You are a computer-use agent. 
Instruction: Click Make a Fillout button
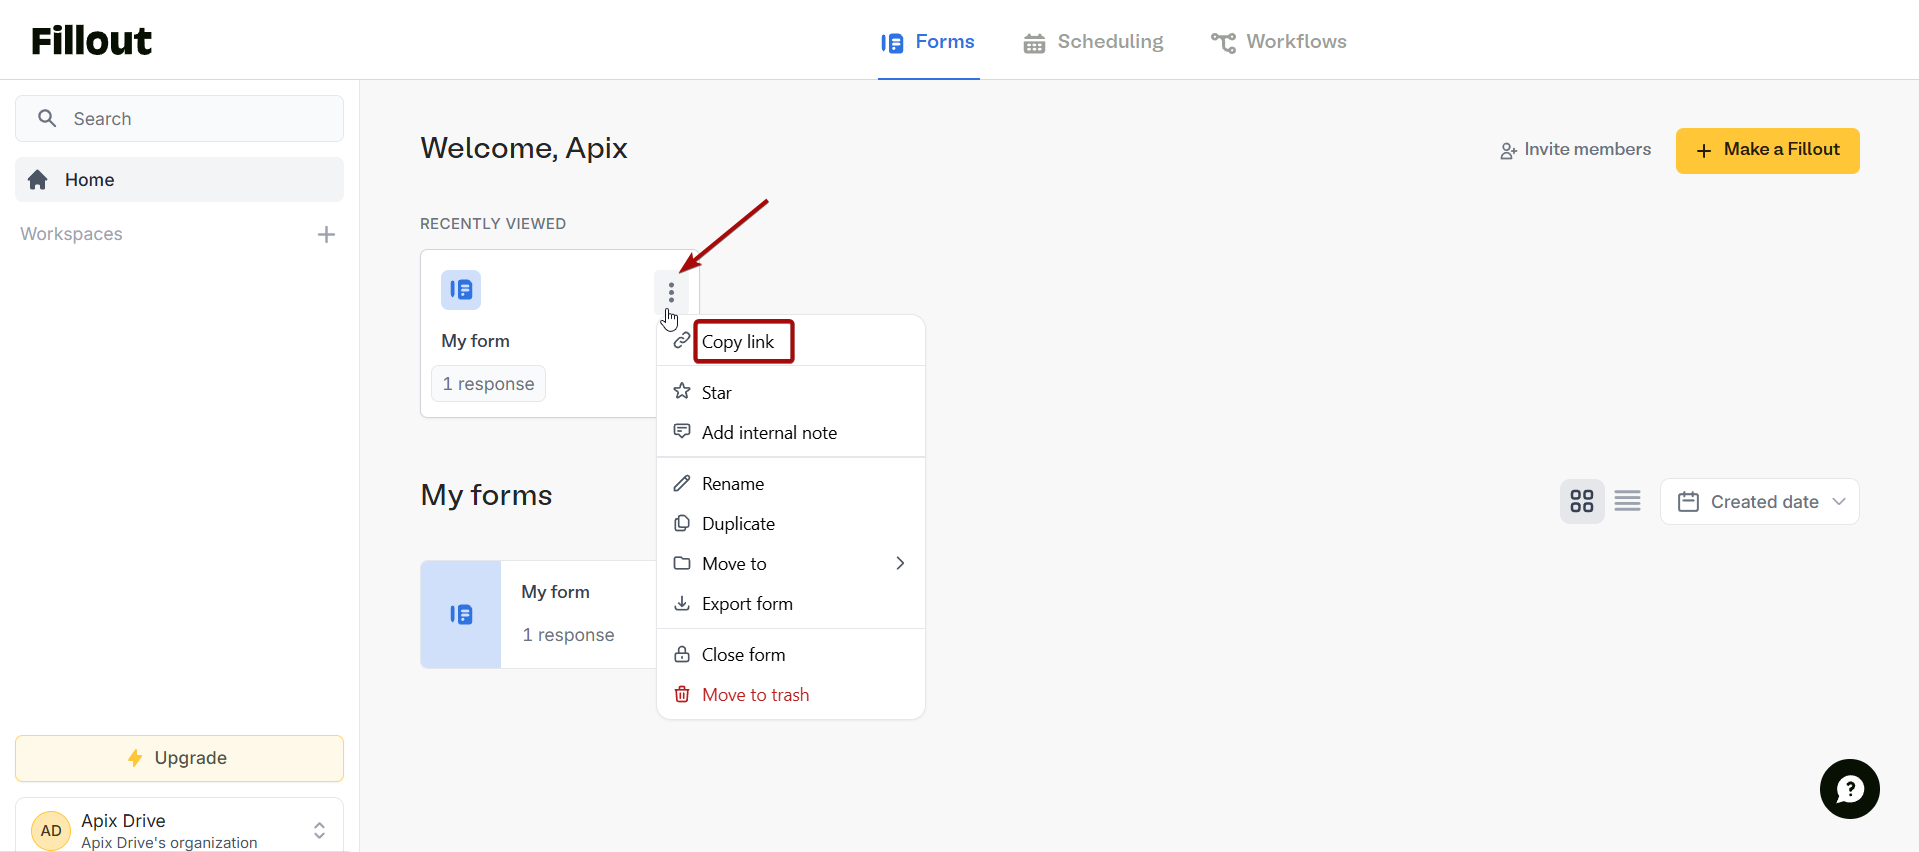tap(1767, 150)
